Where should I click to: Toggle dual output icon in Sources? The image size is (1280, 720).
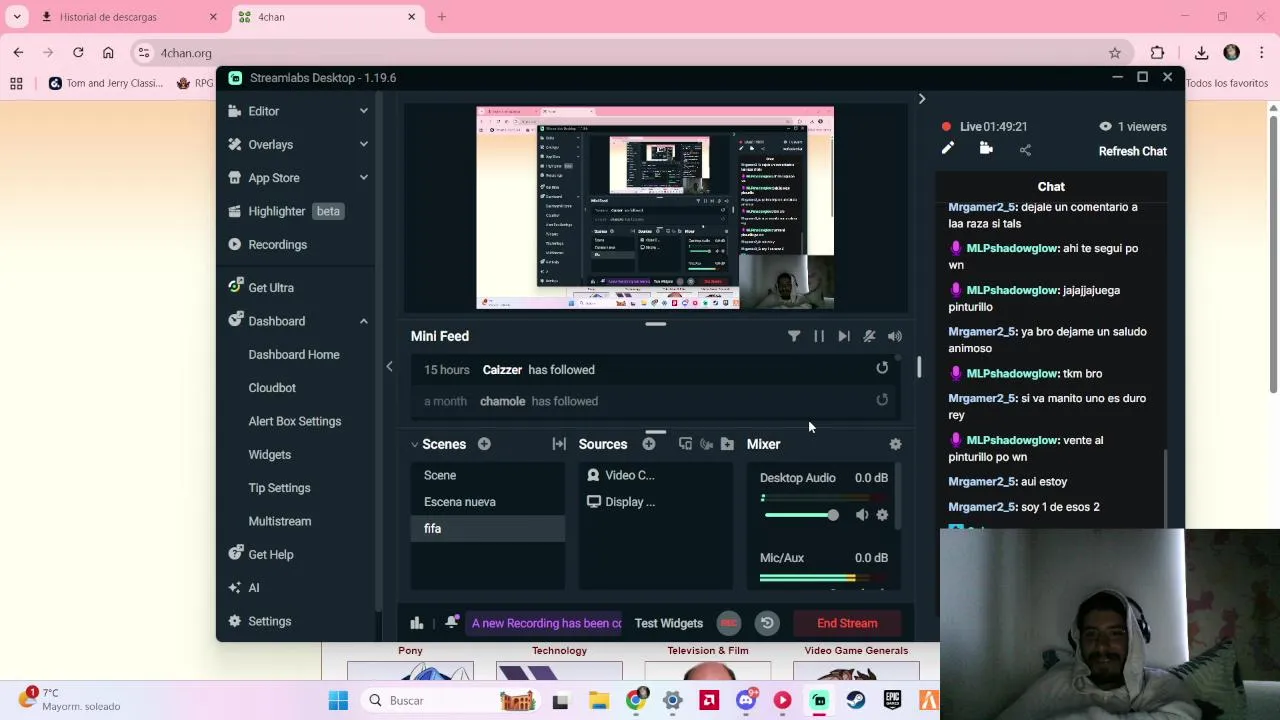coord(685,444)
